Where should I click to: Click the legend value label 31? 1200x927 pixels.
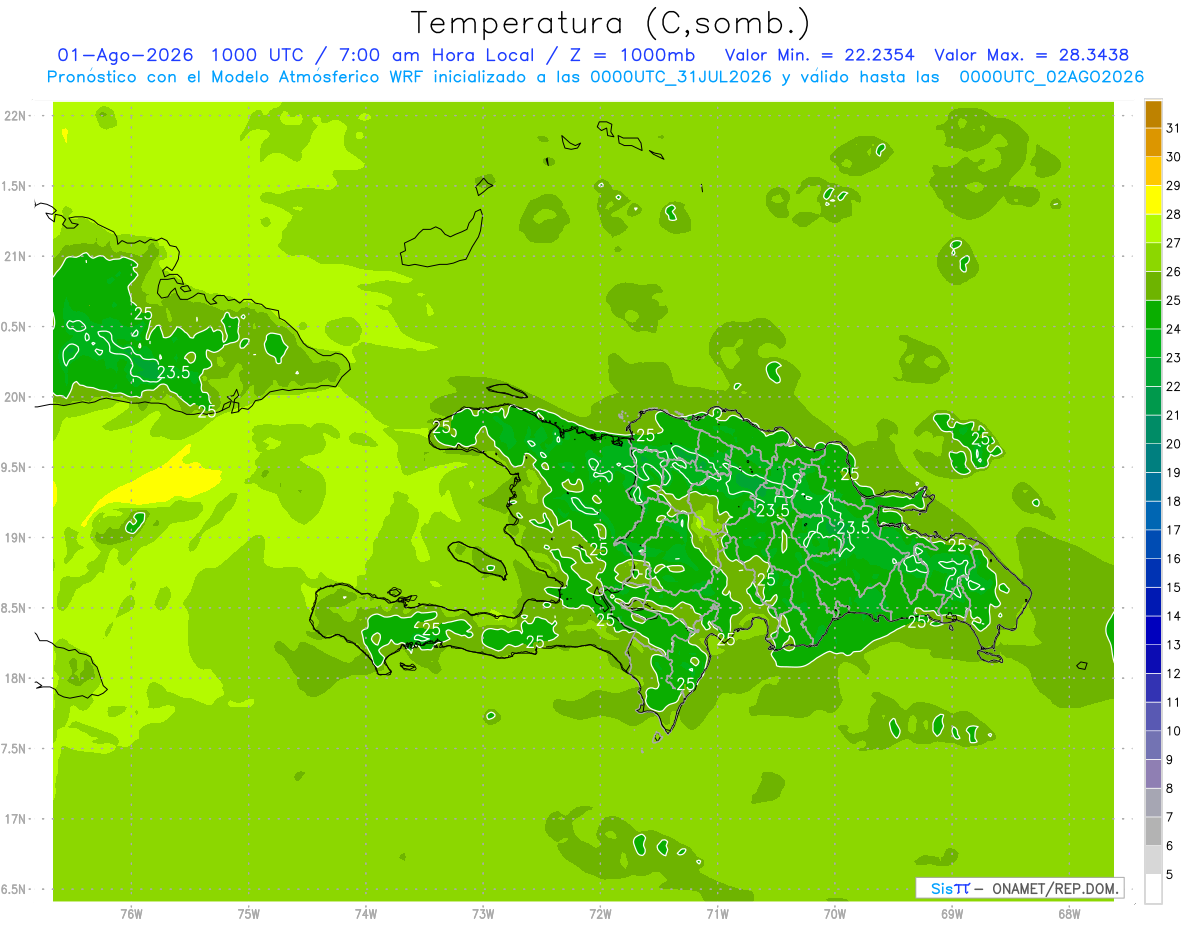[1174, 128]
